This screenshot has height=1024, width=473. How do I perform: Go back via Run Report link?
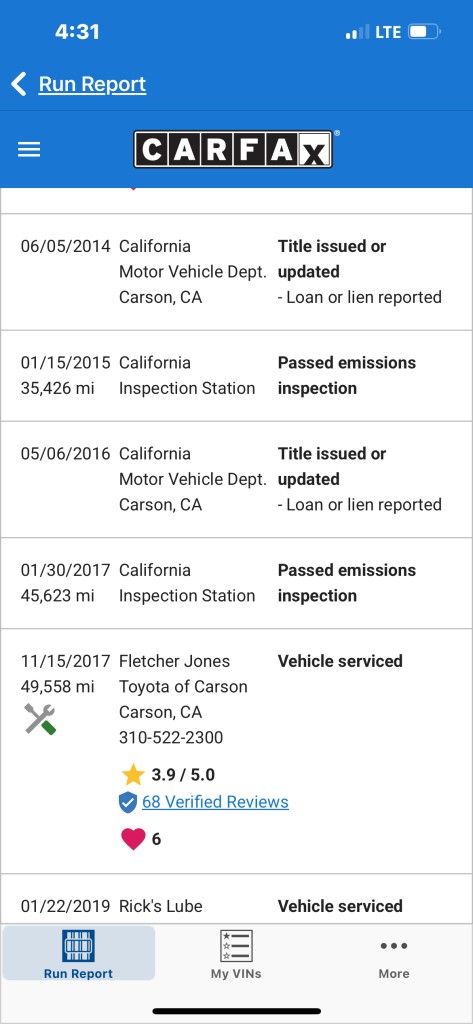92,84
